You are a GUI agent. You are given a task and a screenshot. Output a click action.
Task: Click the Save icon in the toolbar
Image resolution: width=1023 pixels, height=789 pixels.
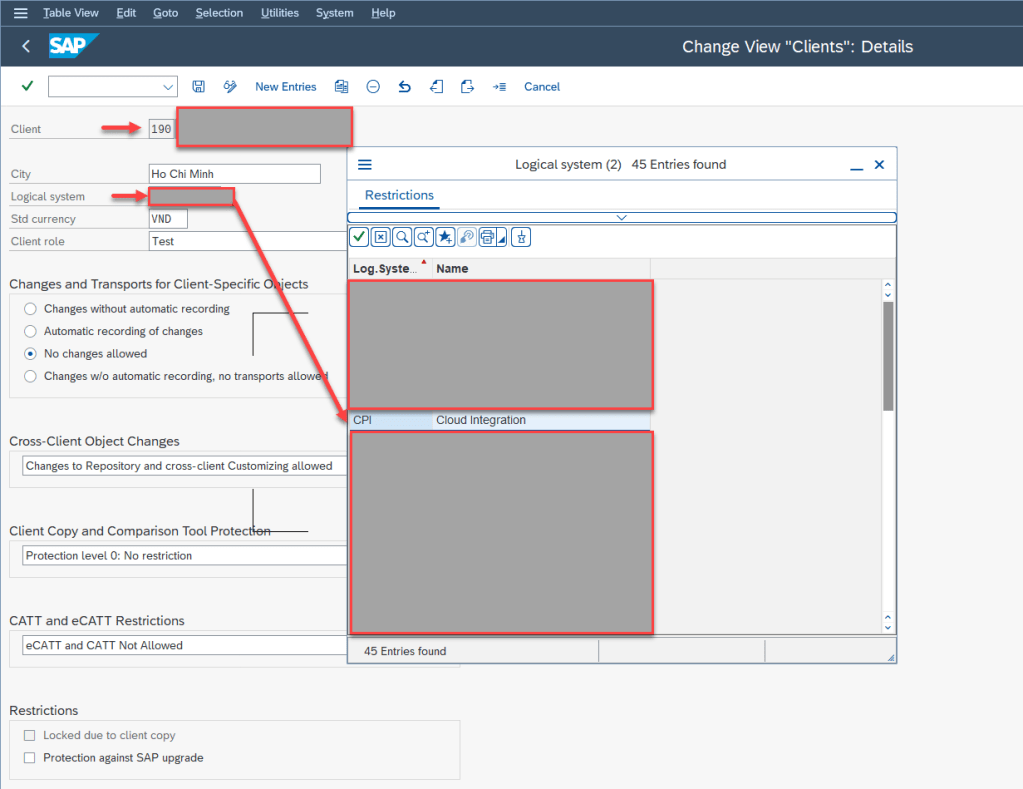pos(199,87)
